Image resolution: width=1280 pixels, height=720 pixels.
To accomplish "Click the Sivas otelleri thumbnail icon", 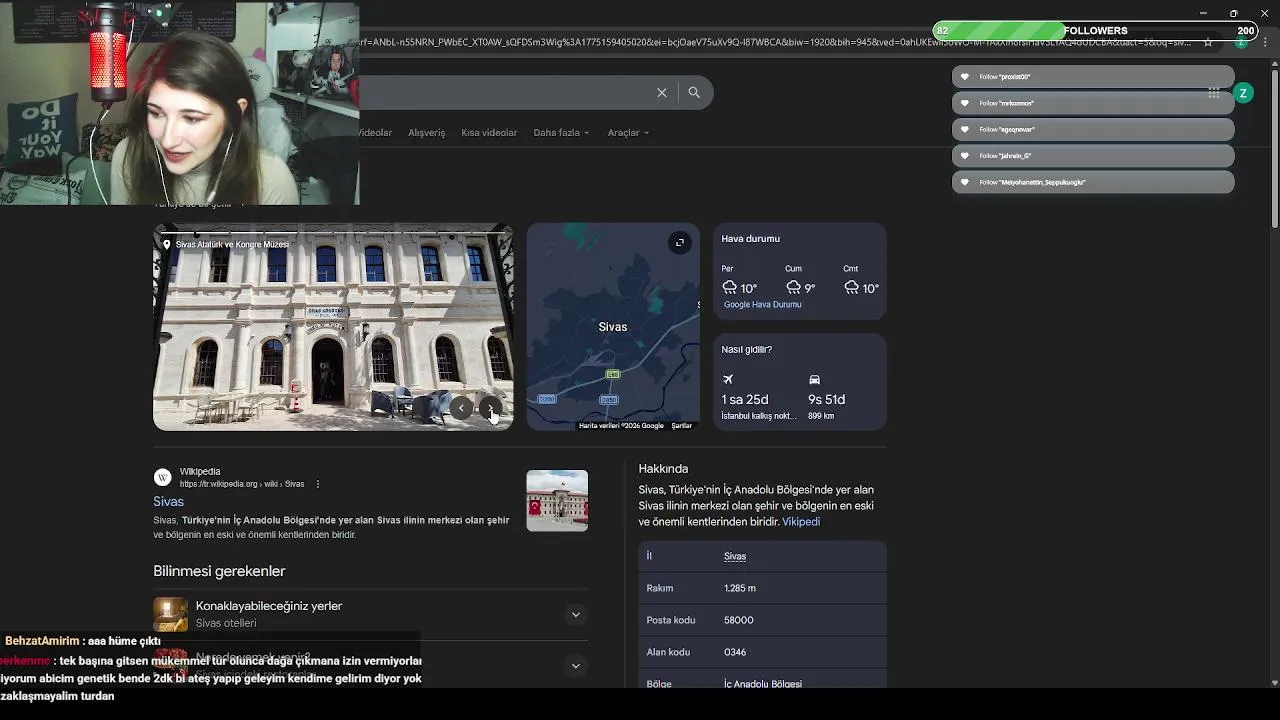I will tap(170, 614).
